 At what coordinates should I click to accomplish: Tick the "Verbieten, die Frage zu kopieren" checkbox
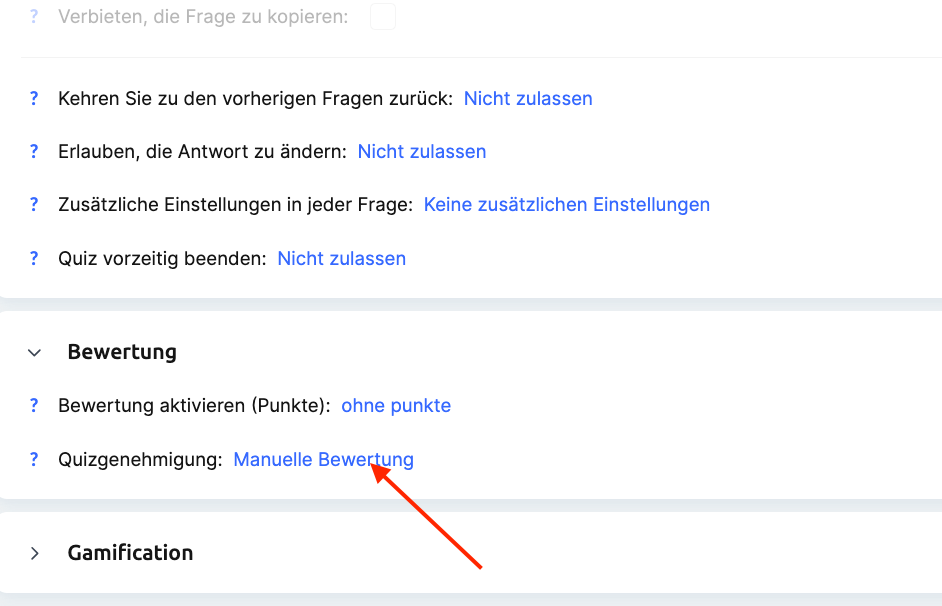(383, 17)
